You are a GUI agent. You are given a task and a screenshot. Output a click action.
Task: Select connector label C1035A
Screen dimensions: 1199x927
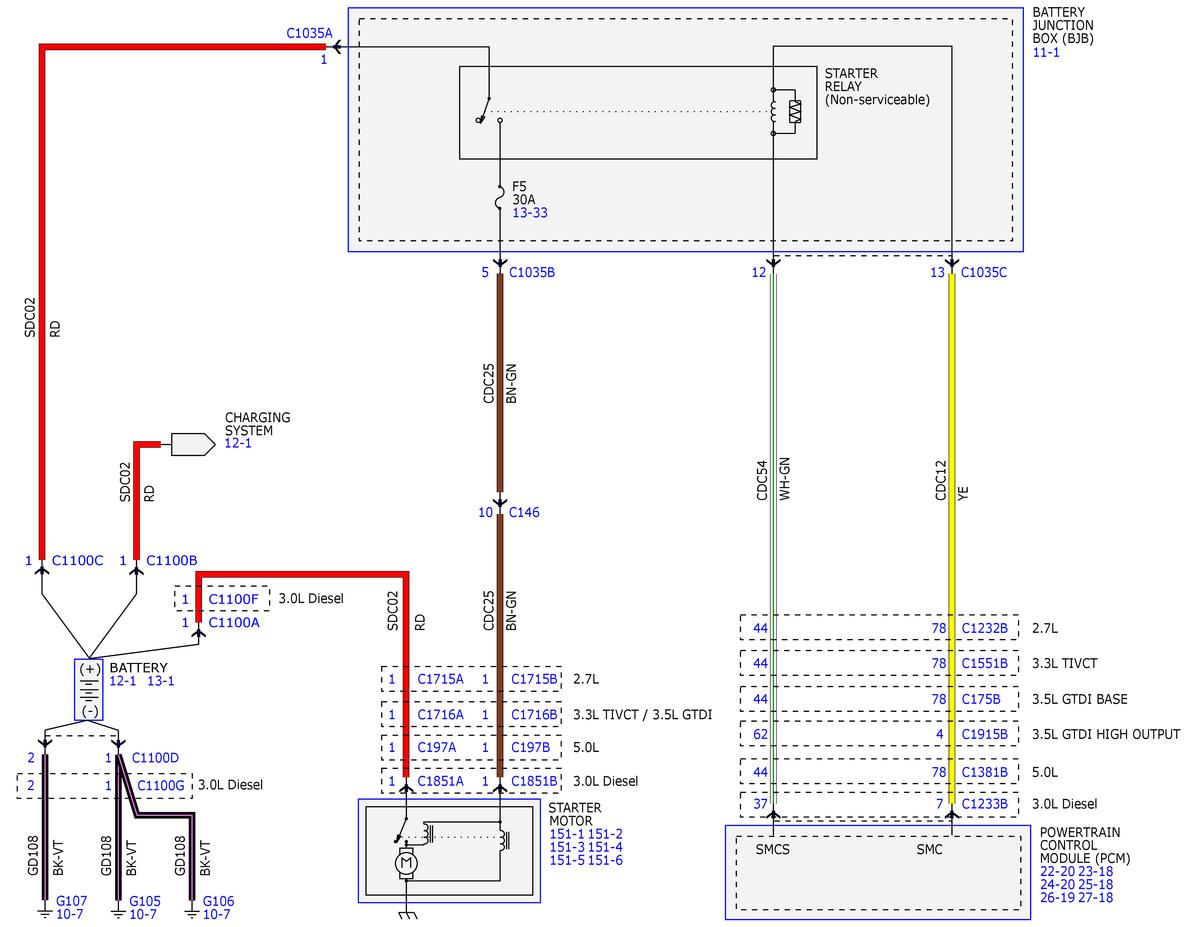309,33
